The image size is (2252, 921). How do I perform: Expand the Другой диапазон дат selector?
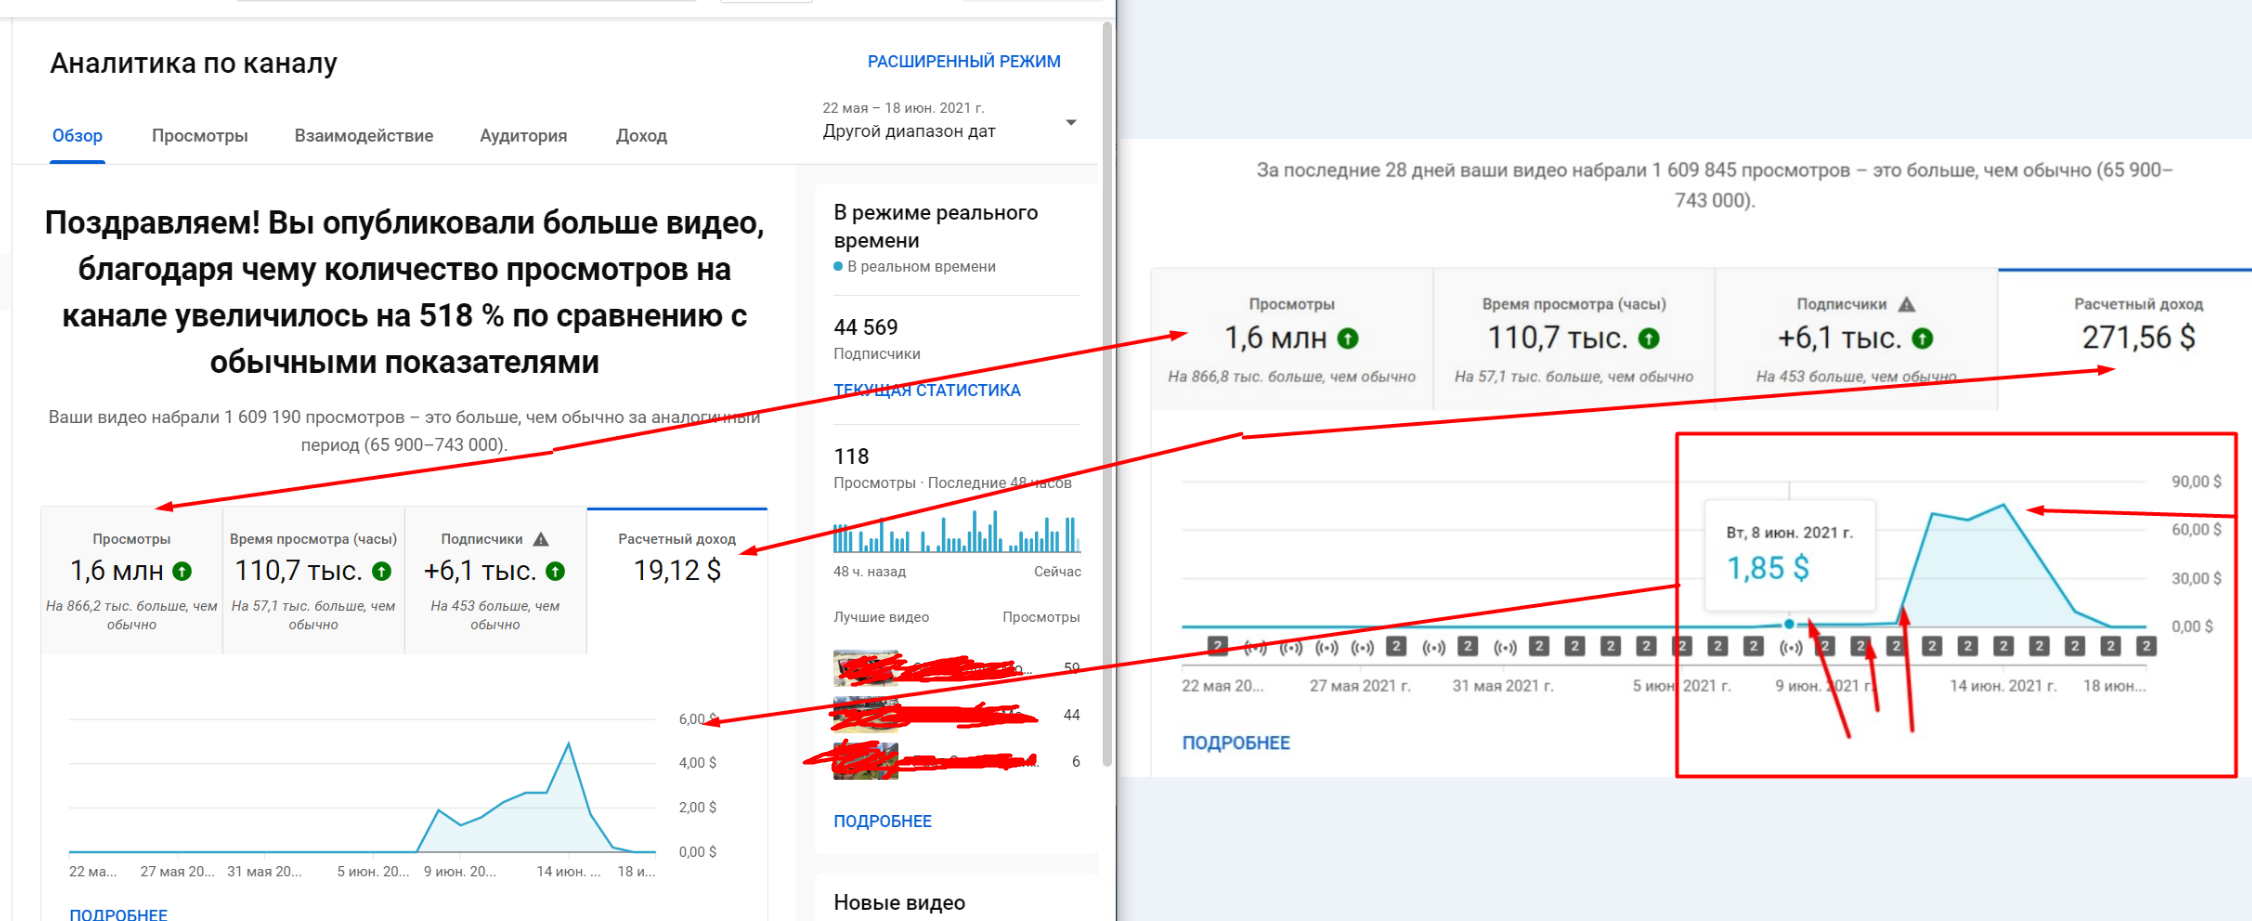click(908, 131)
